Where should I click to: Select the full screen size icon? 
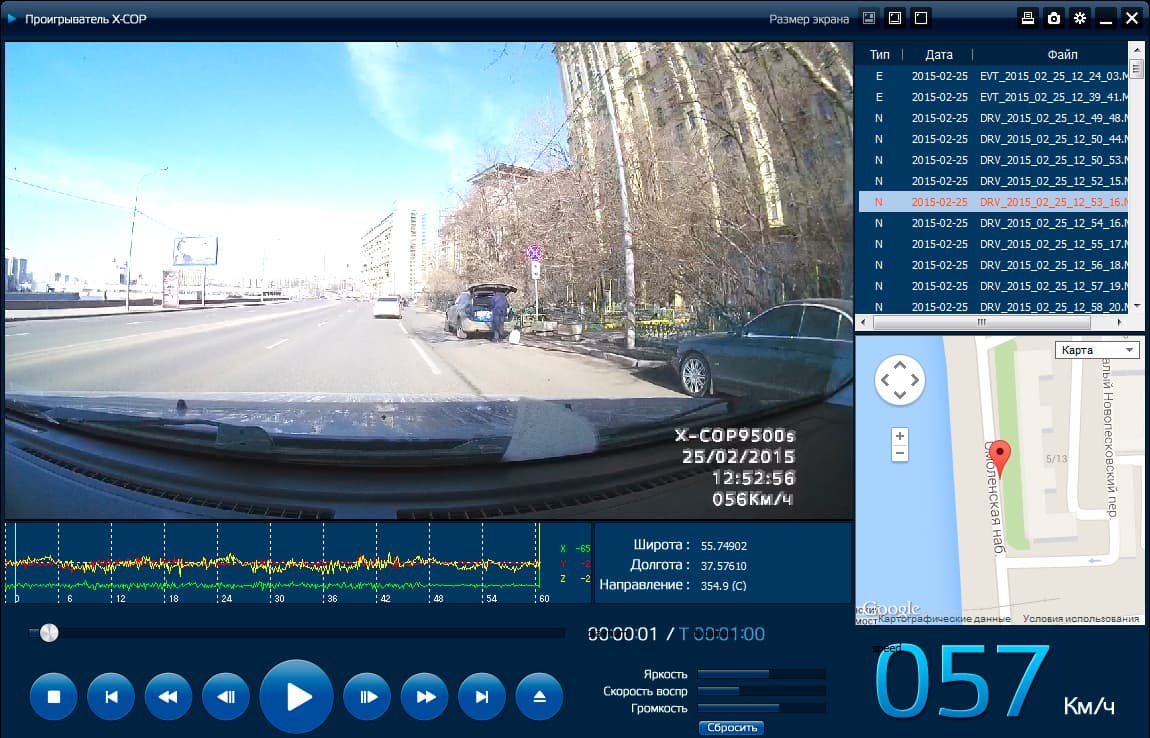pos(921,18)
